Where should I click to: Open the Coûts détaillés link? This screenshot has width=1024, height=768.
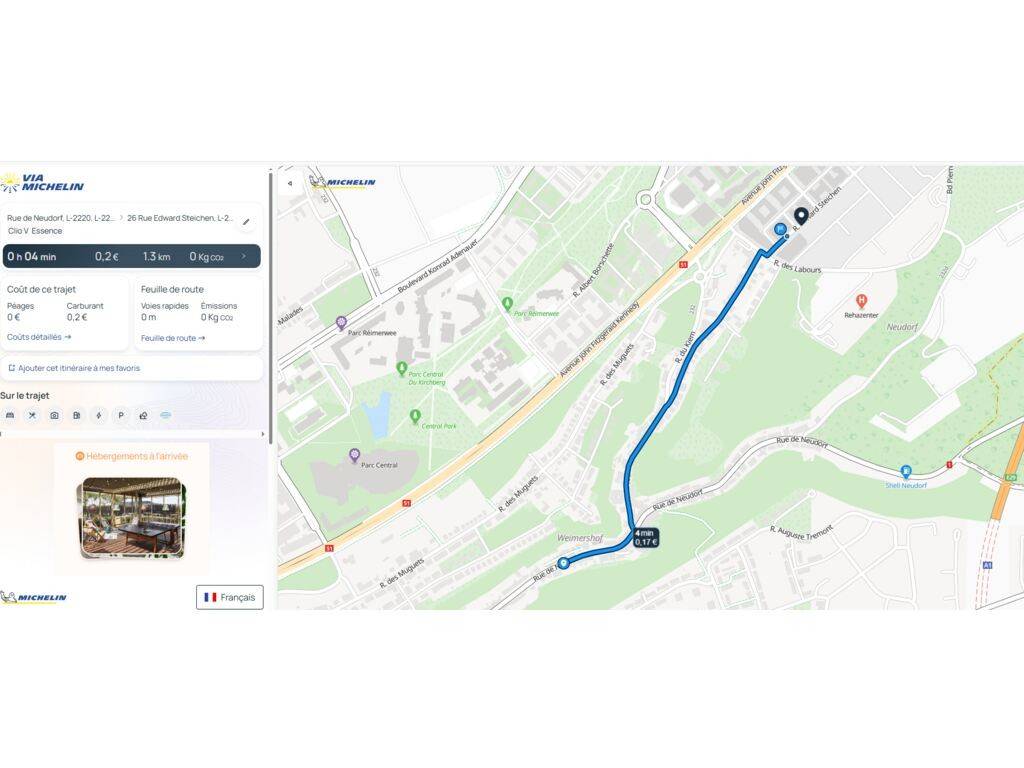39,337
